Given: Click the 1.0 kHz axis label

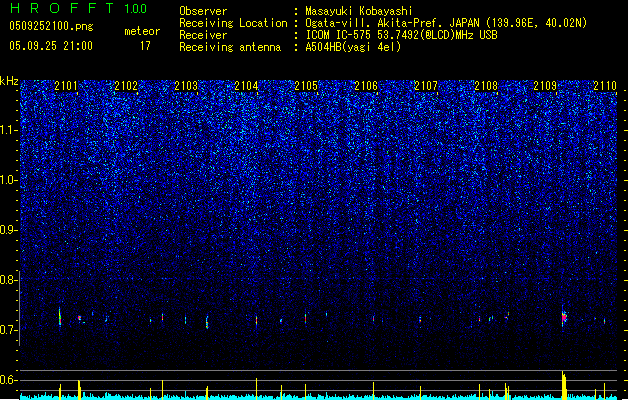Looking at the screenshot, I should (8, 181).
